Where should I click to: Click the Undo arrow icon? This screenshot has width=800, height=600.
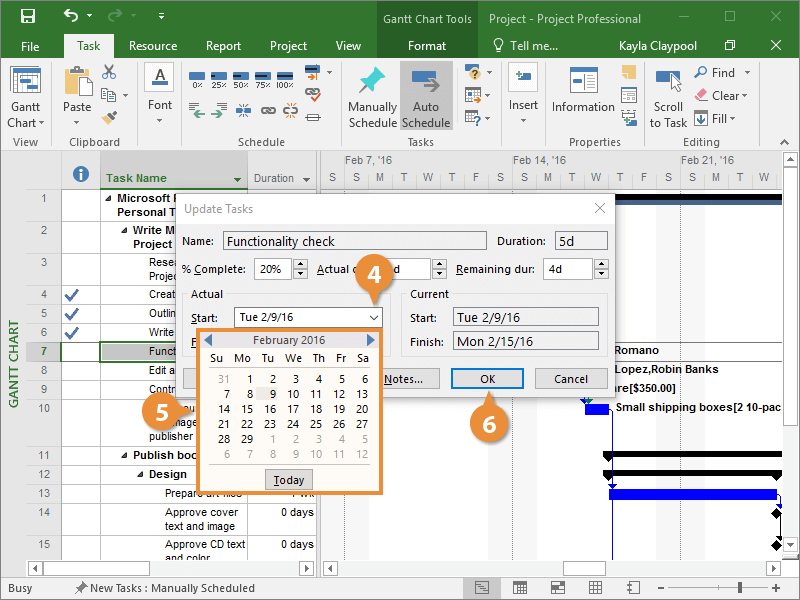[x=70, y=17]
